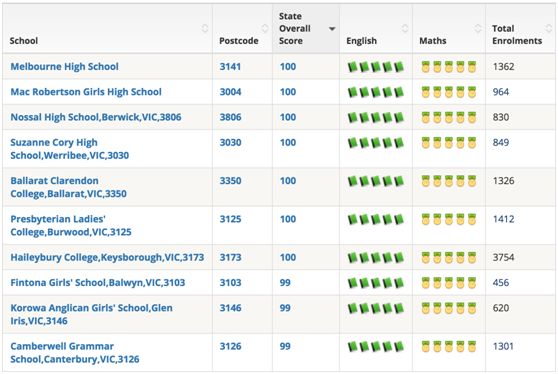Click Nossal High School English book icons
The height and width of the screenshot is (374, 558).
click(376, 117)
